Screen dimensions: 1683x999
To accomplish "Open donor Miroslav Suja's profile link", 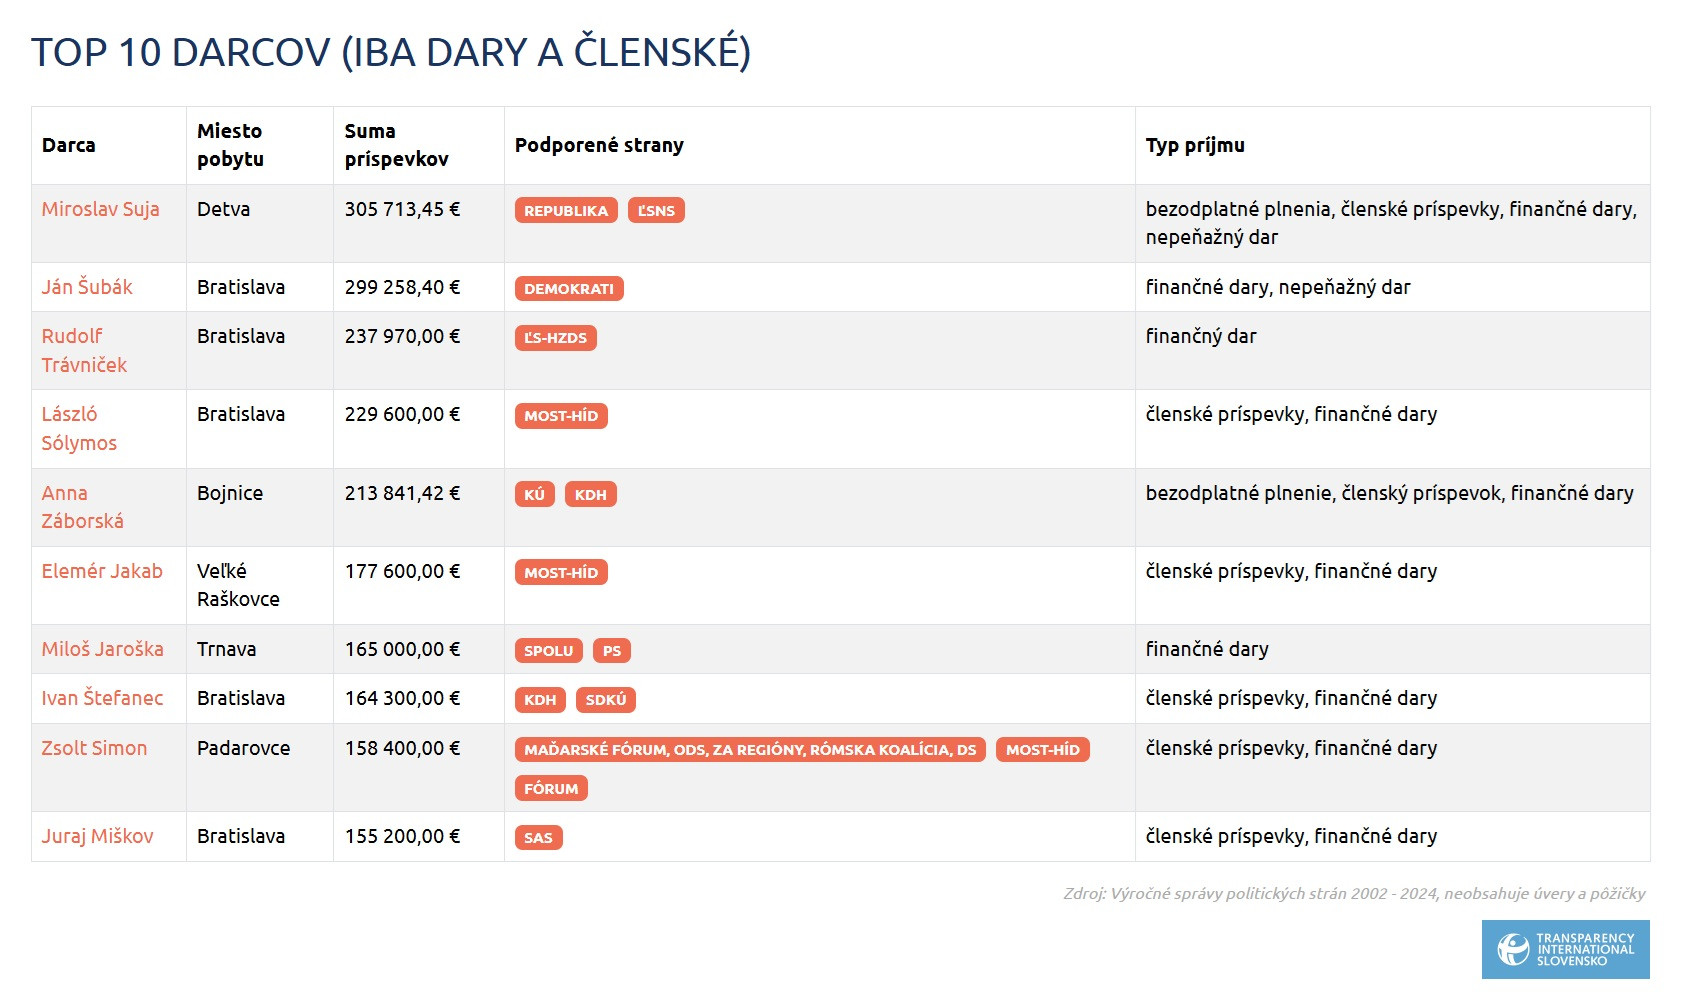I will click(100, 209).
